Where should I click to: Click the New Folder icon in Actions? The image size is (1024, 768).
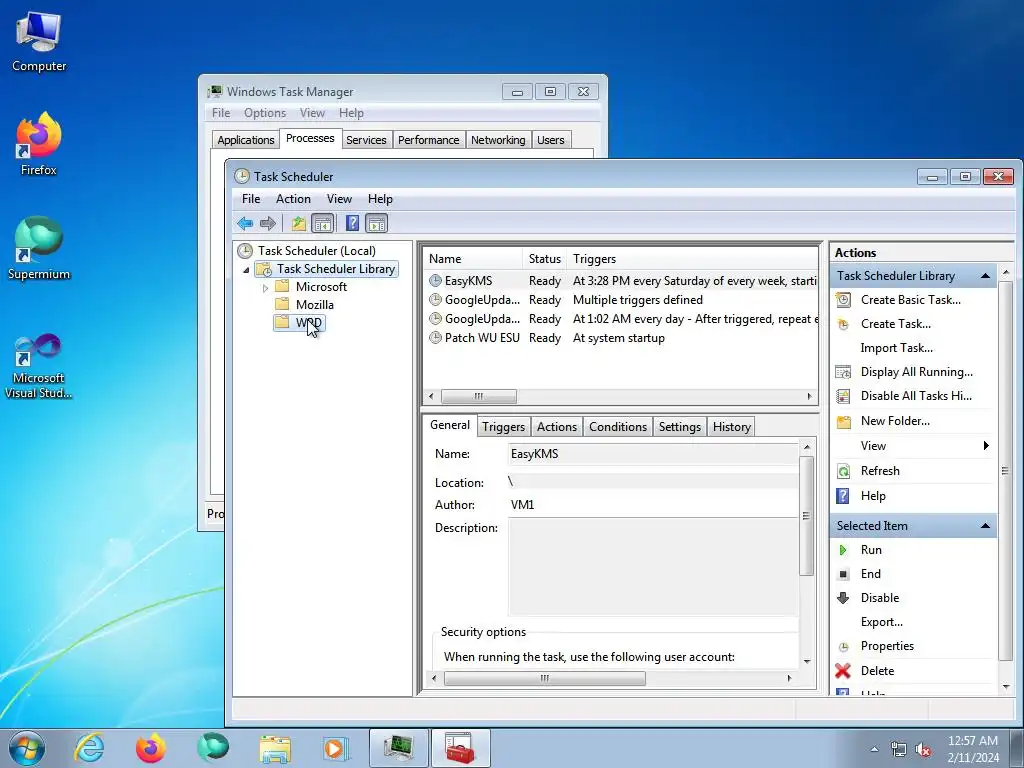[x=843, y=421]
